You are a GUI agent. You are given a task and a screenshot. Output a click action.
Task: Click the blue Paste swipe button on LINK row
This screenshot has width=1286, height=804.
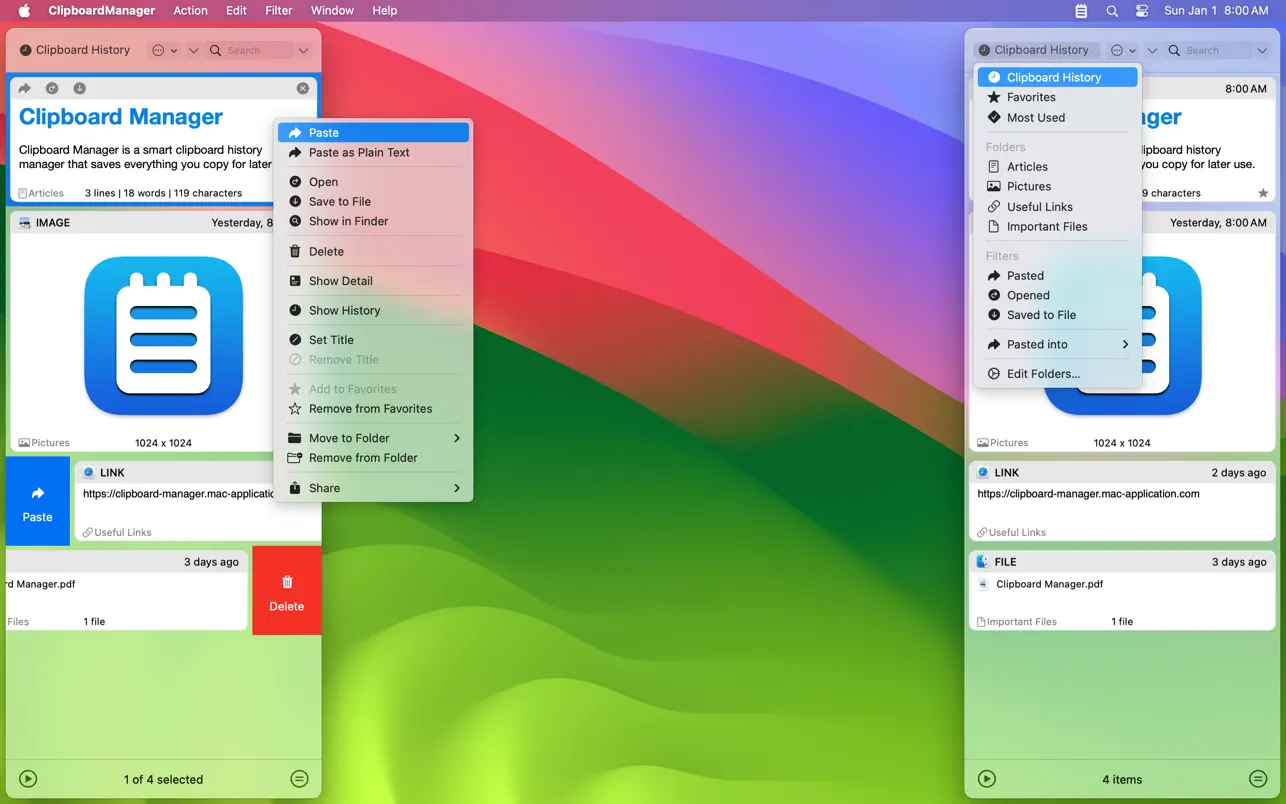[x=38, y=501]
